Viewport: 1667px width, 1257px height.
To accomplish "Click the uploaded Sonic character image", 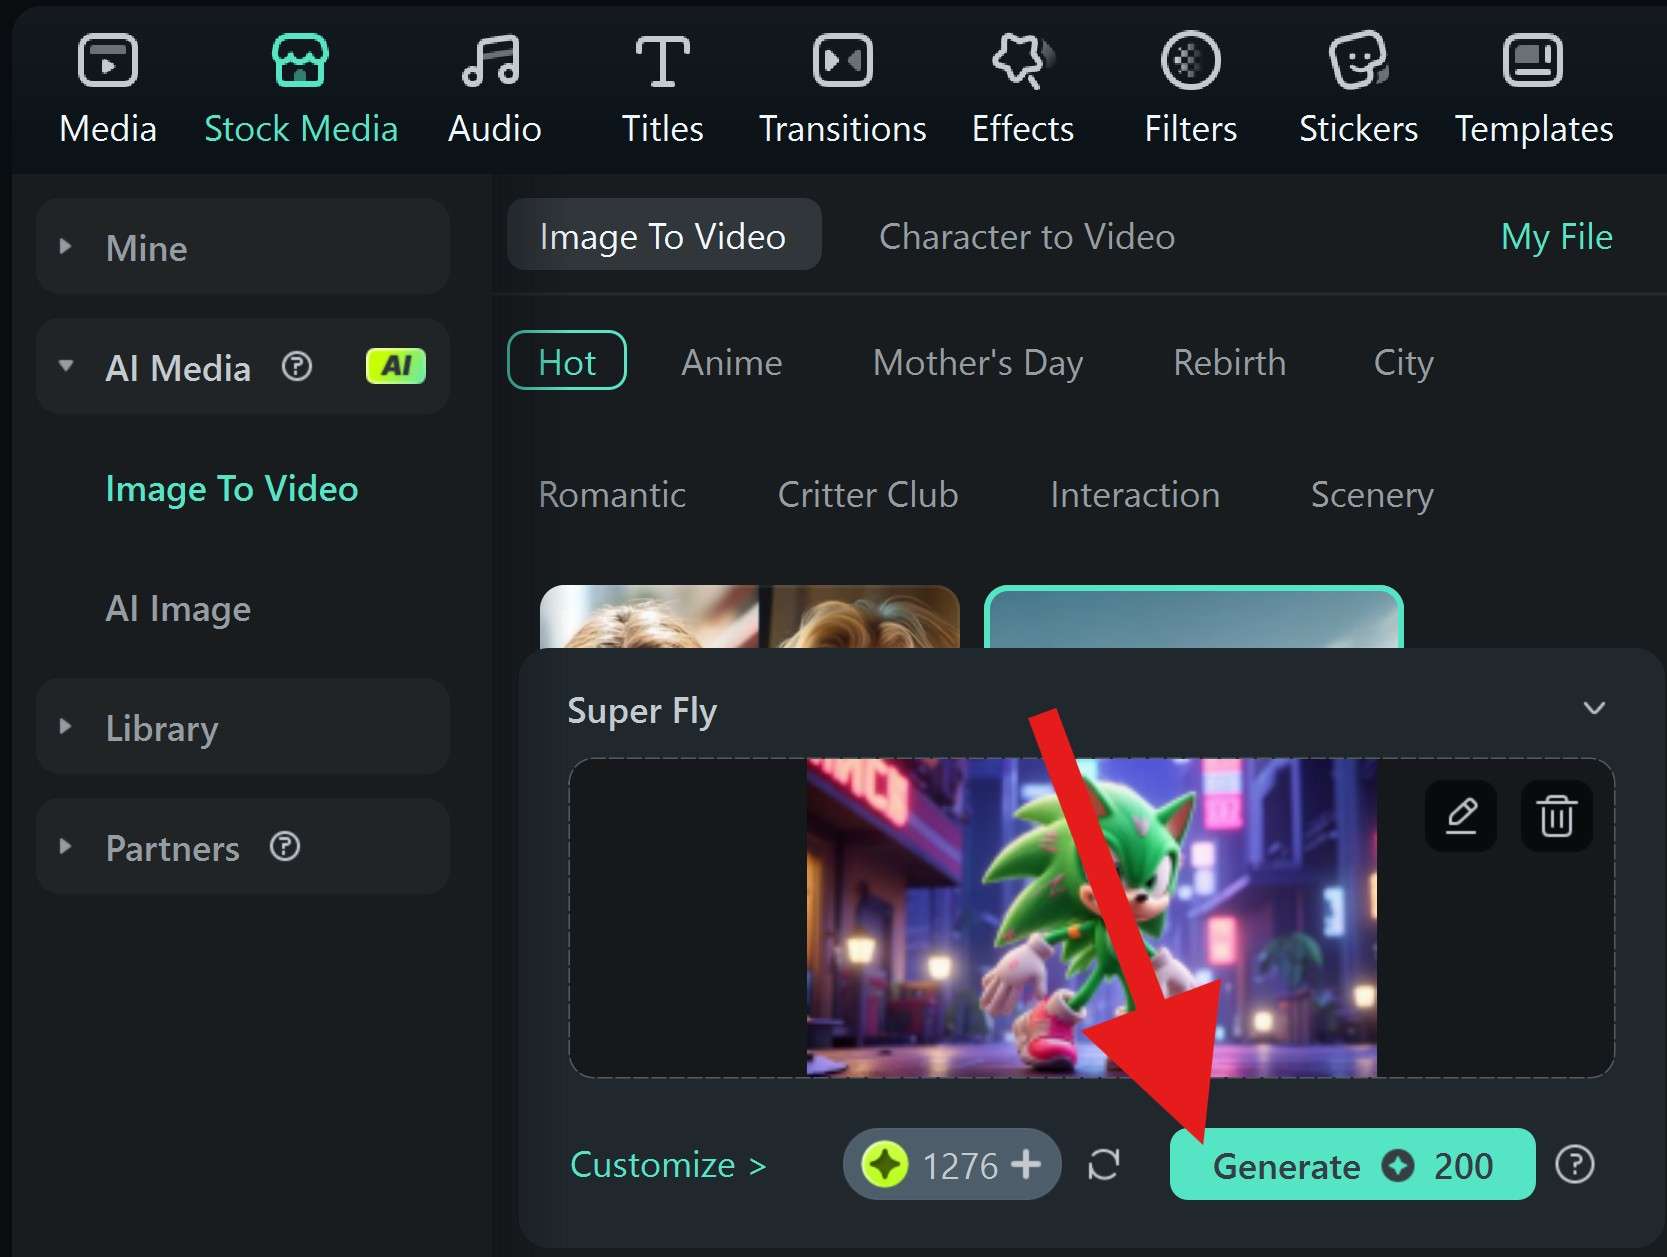I will [x=1091, y=917].
